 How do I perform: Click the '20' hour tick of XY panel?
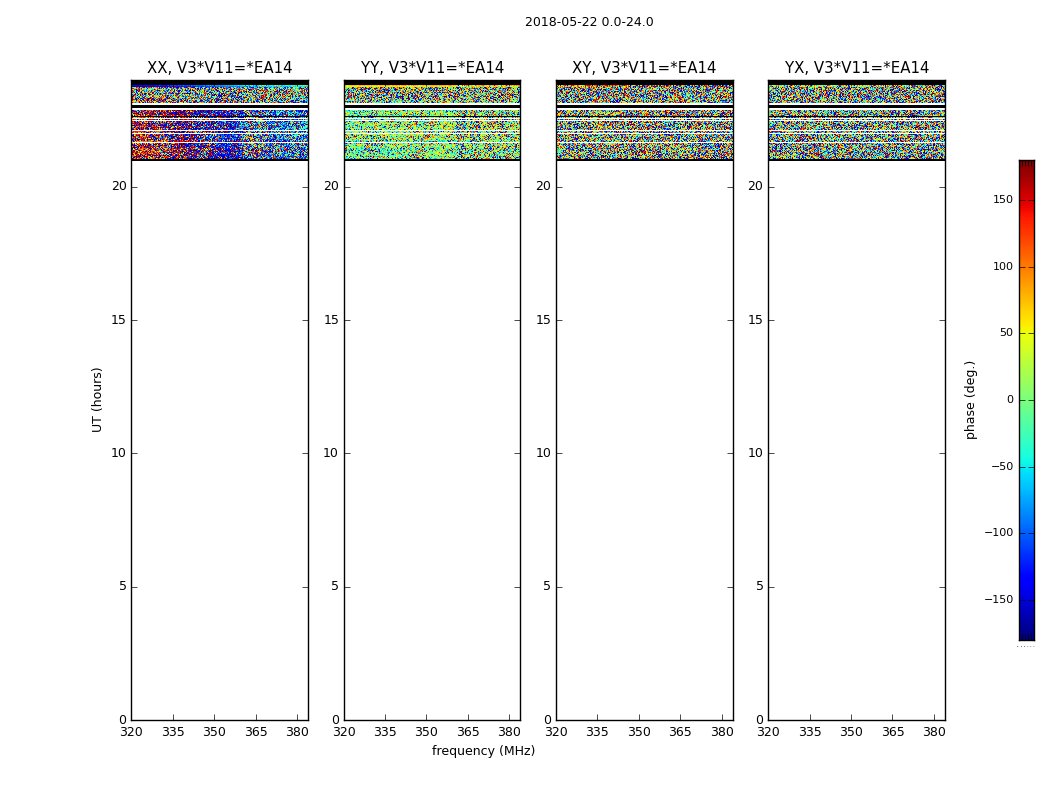click(x=544, y=186)
